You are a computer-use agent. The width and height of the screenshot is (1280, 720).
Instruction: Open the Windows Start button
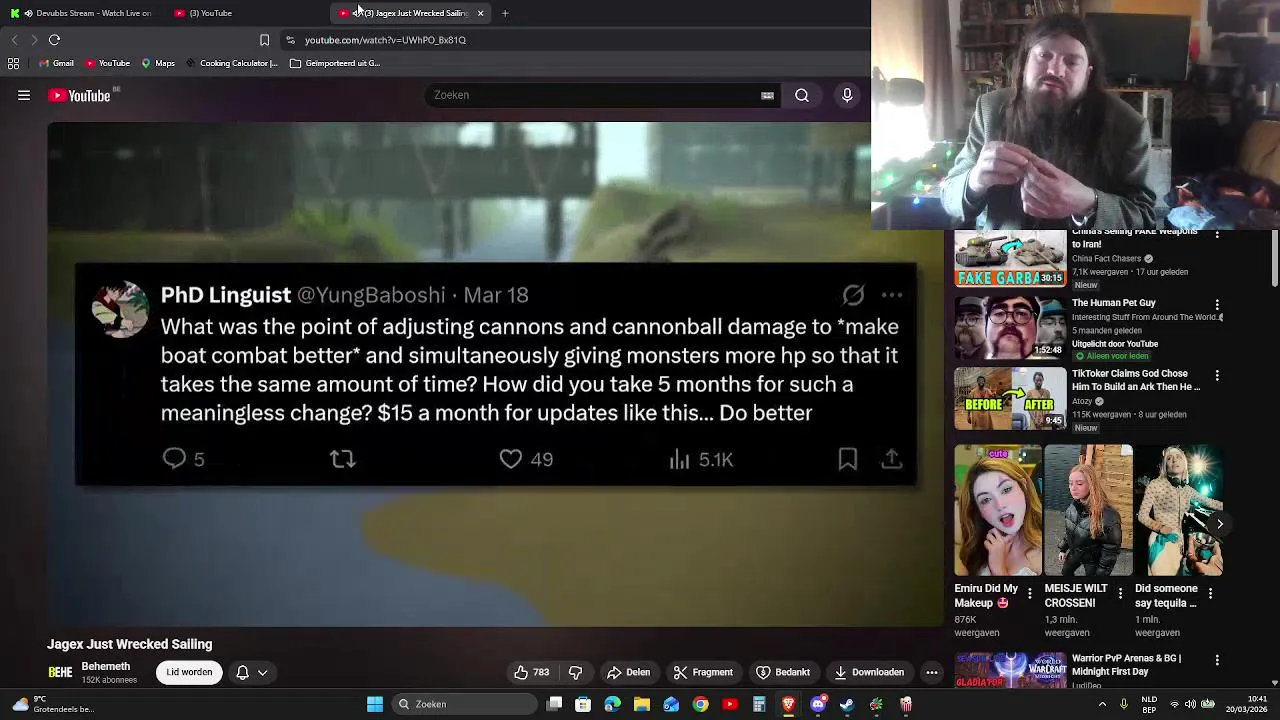tap(375, 704)
